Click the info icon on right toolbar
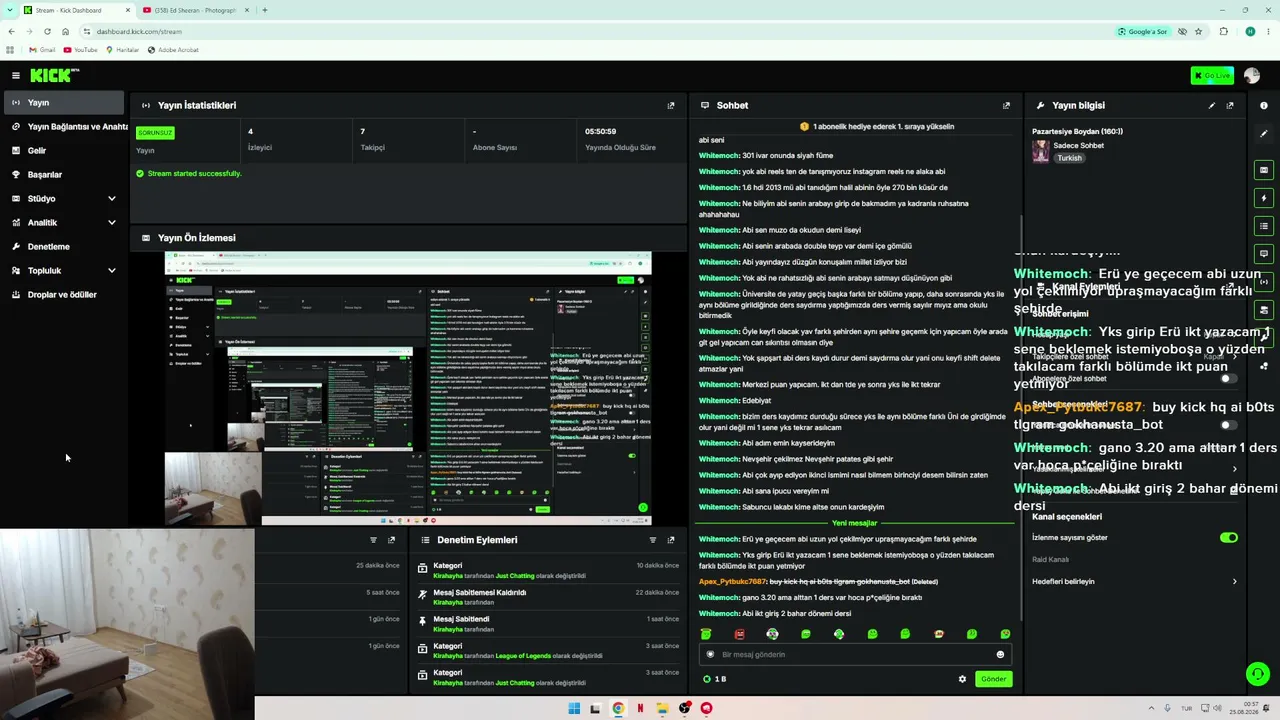Image resolution: width=1280 pixels, height=720 pixels. pos(1264,105)
